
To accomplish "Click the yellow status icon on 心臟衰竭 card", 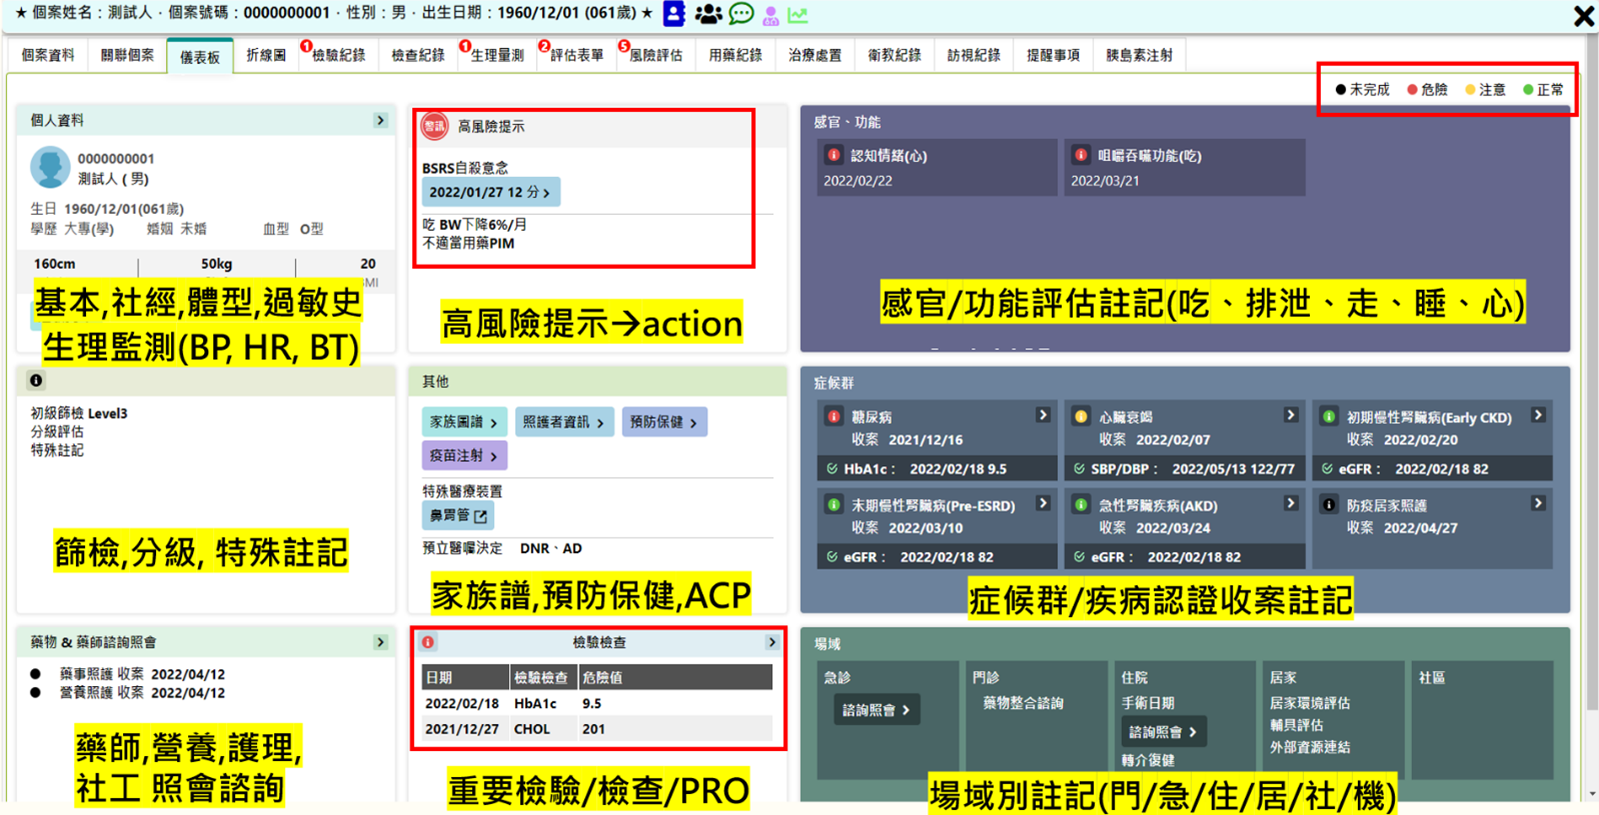I will [x=1081, y=416].
